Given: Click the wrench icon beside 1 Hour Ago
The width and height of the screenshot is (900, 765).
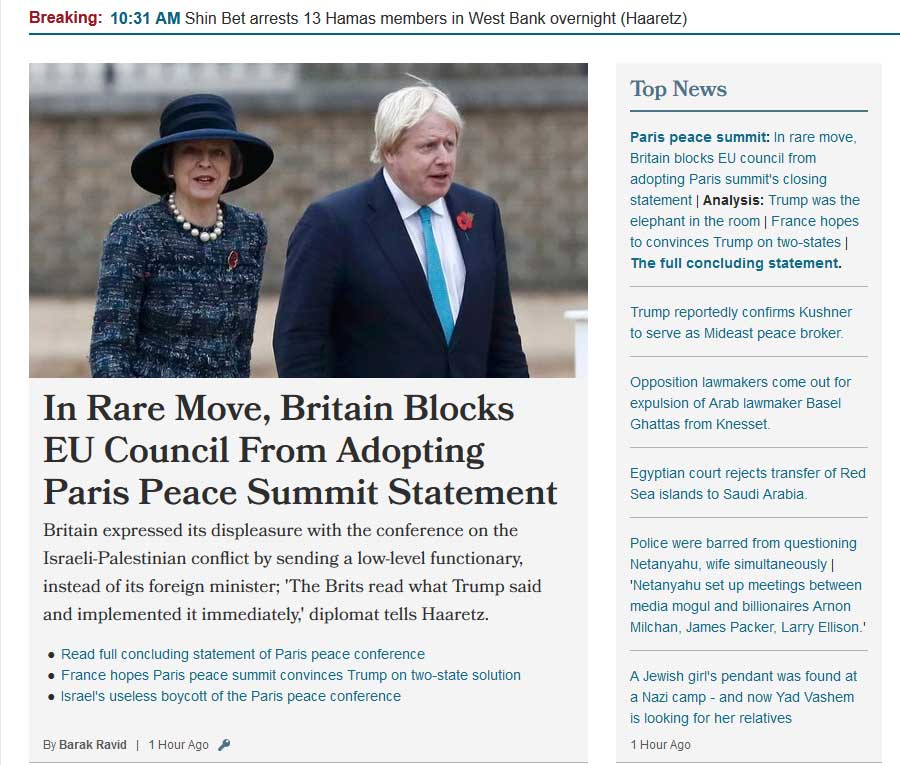Looking at the screenshot, I should (224, 744).
